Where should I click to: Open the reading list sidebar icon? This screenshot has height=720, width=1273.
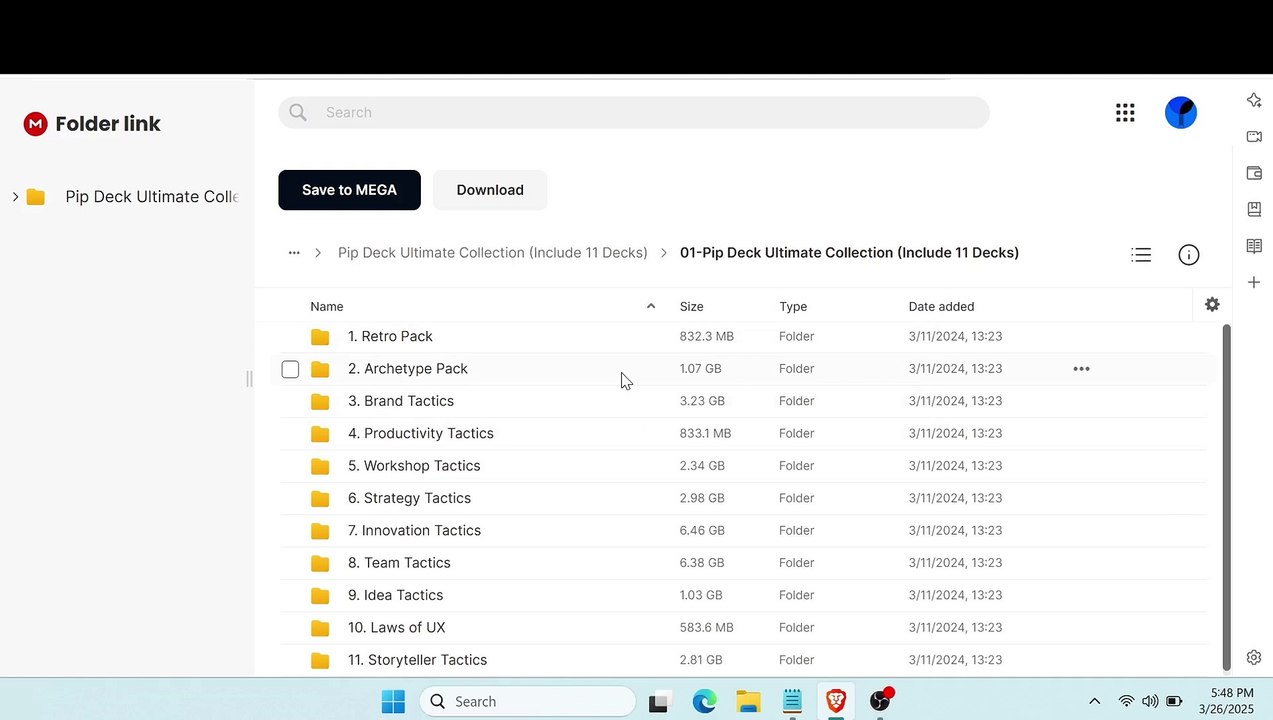pyautogui.click(x=1254, y=246)
